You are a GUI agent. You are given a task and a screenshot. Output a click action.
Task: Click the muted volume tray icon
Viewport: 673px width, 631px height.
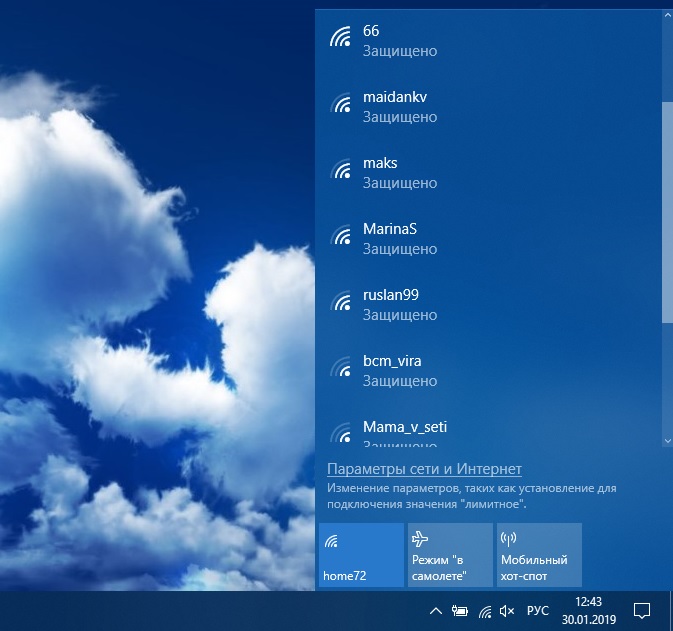[x=507, y=610]
